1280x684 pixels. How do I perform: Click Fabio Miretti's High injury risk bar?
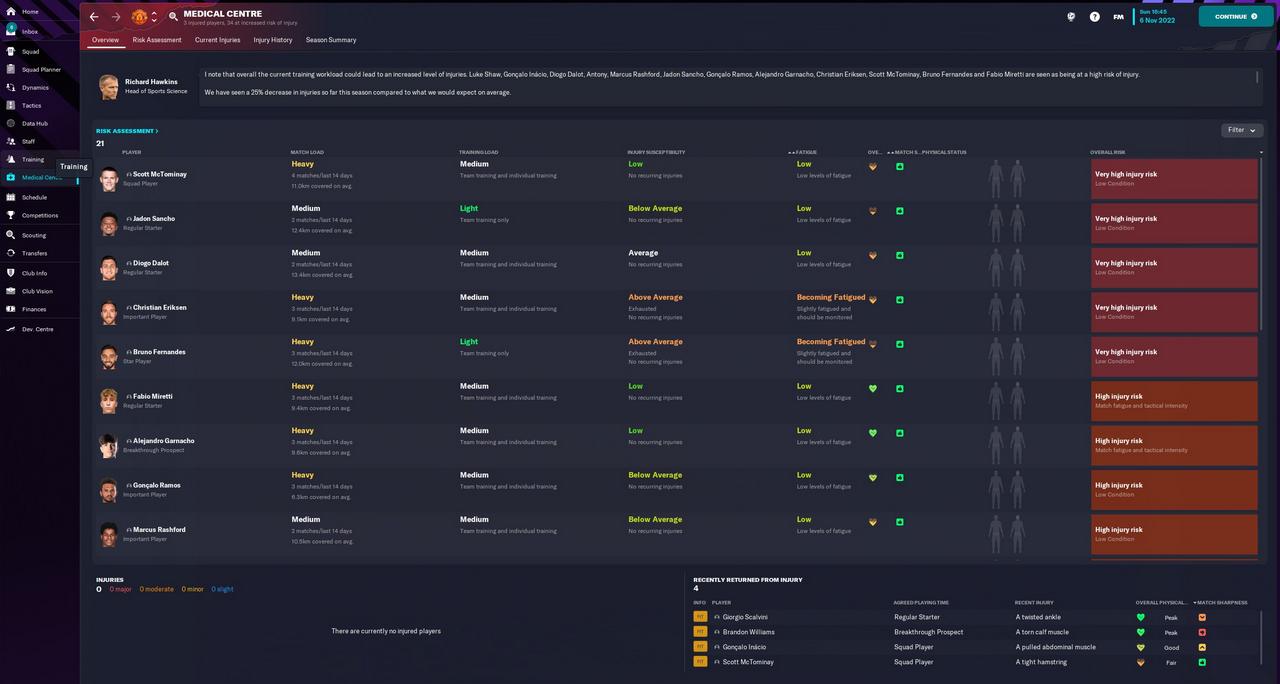point(1174,401)
